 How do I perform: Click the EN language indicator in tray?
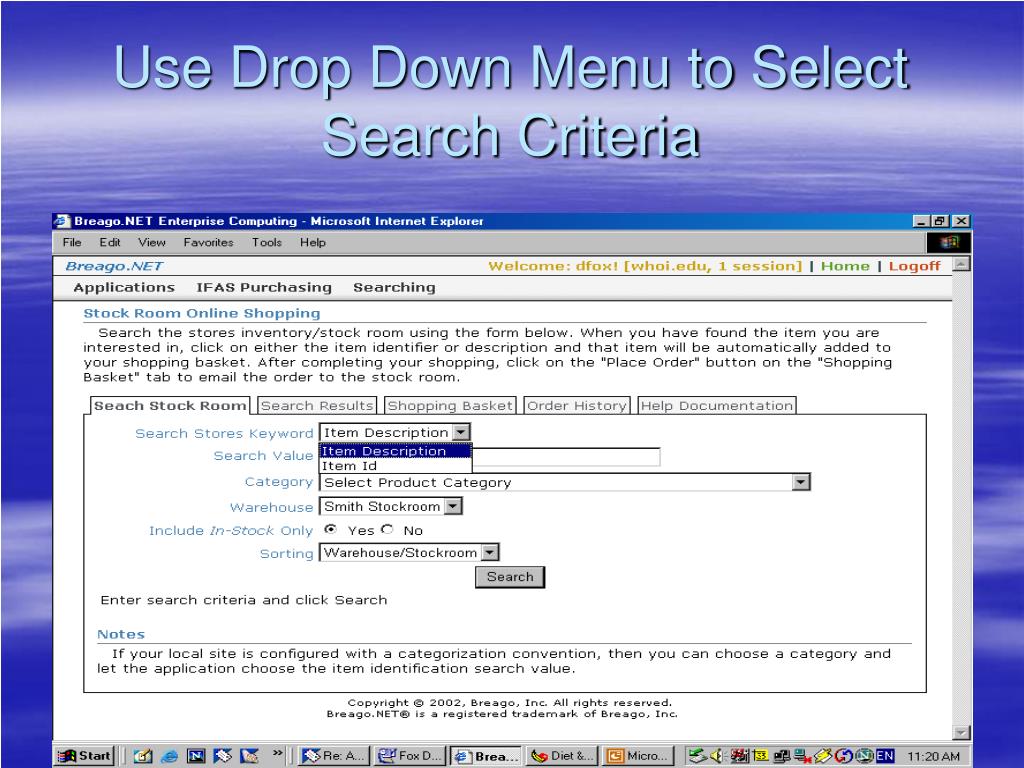884,756
